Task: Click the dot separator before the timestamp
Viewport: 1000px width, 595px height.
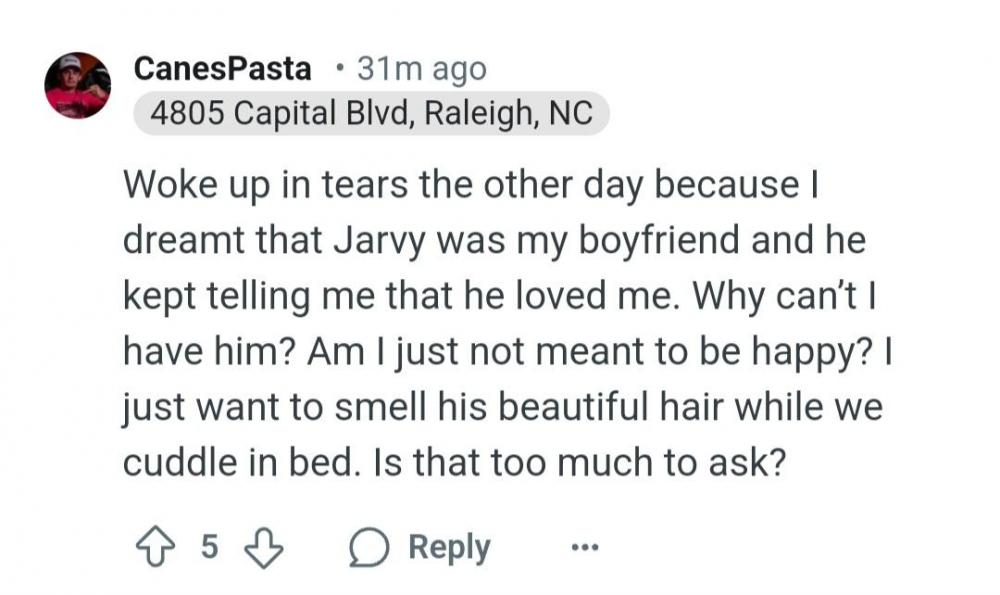Action: click(x=341, y=68)
